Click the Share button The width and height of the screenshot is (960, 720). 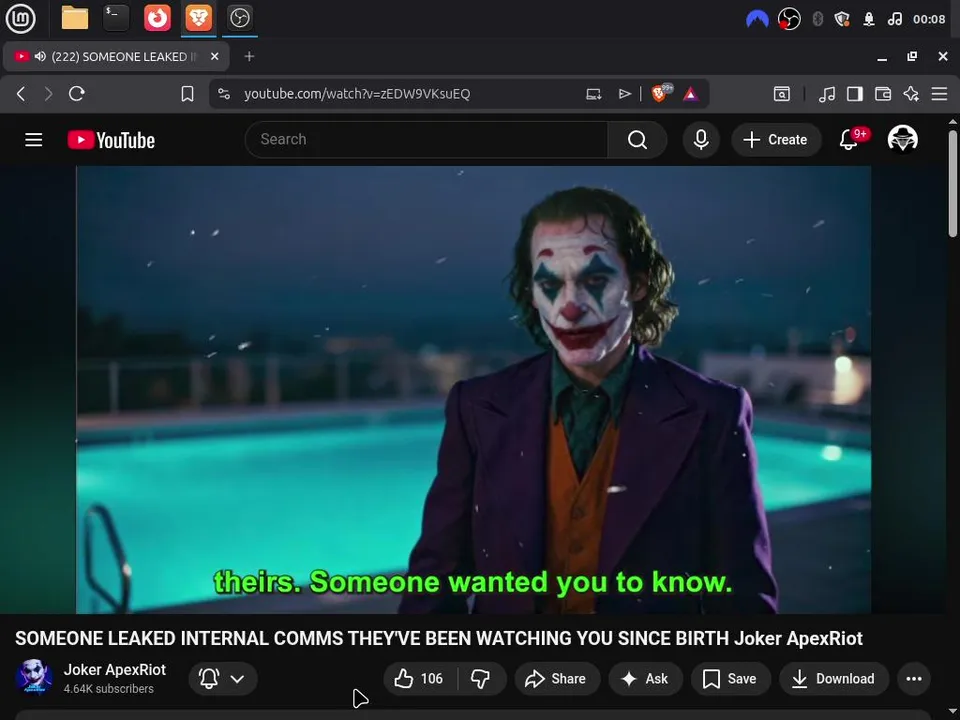[557, 678]
